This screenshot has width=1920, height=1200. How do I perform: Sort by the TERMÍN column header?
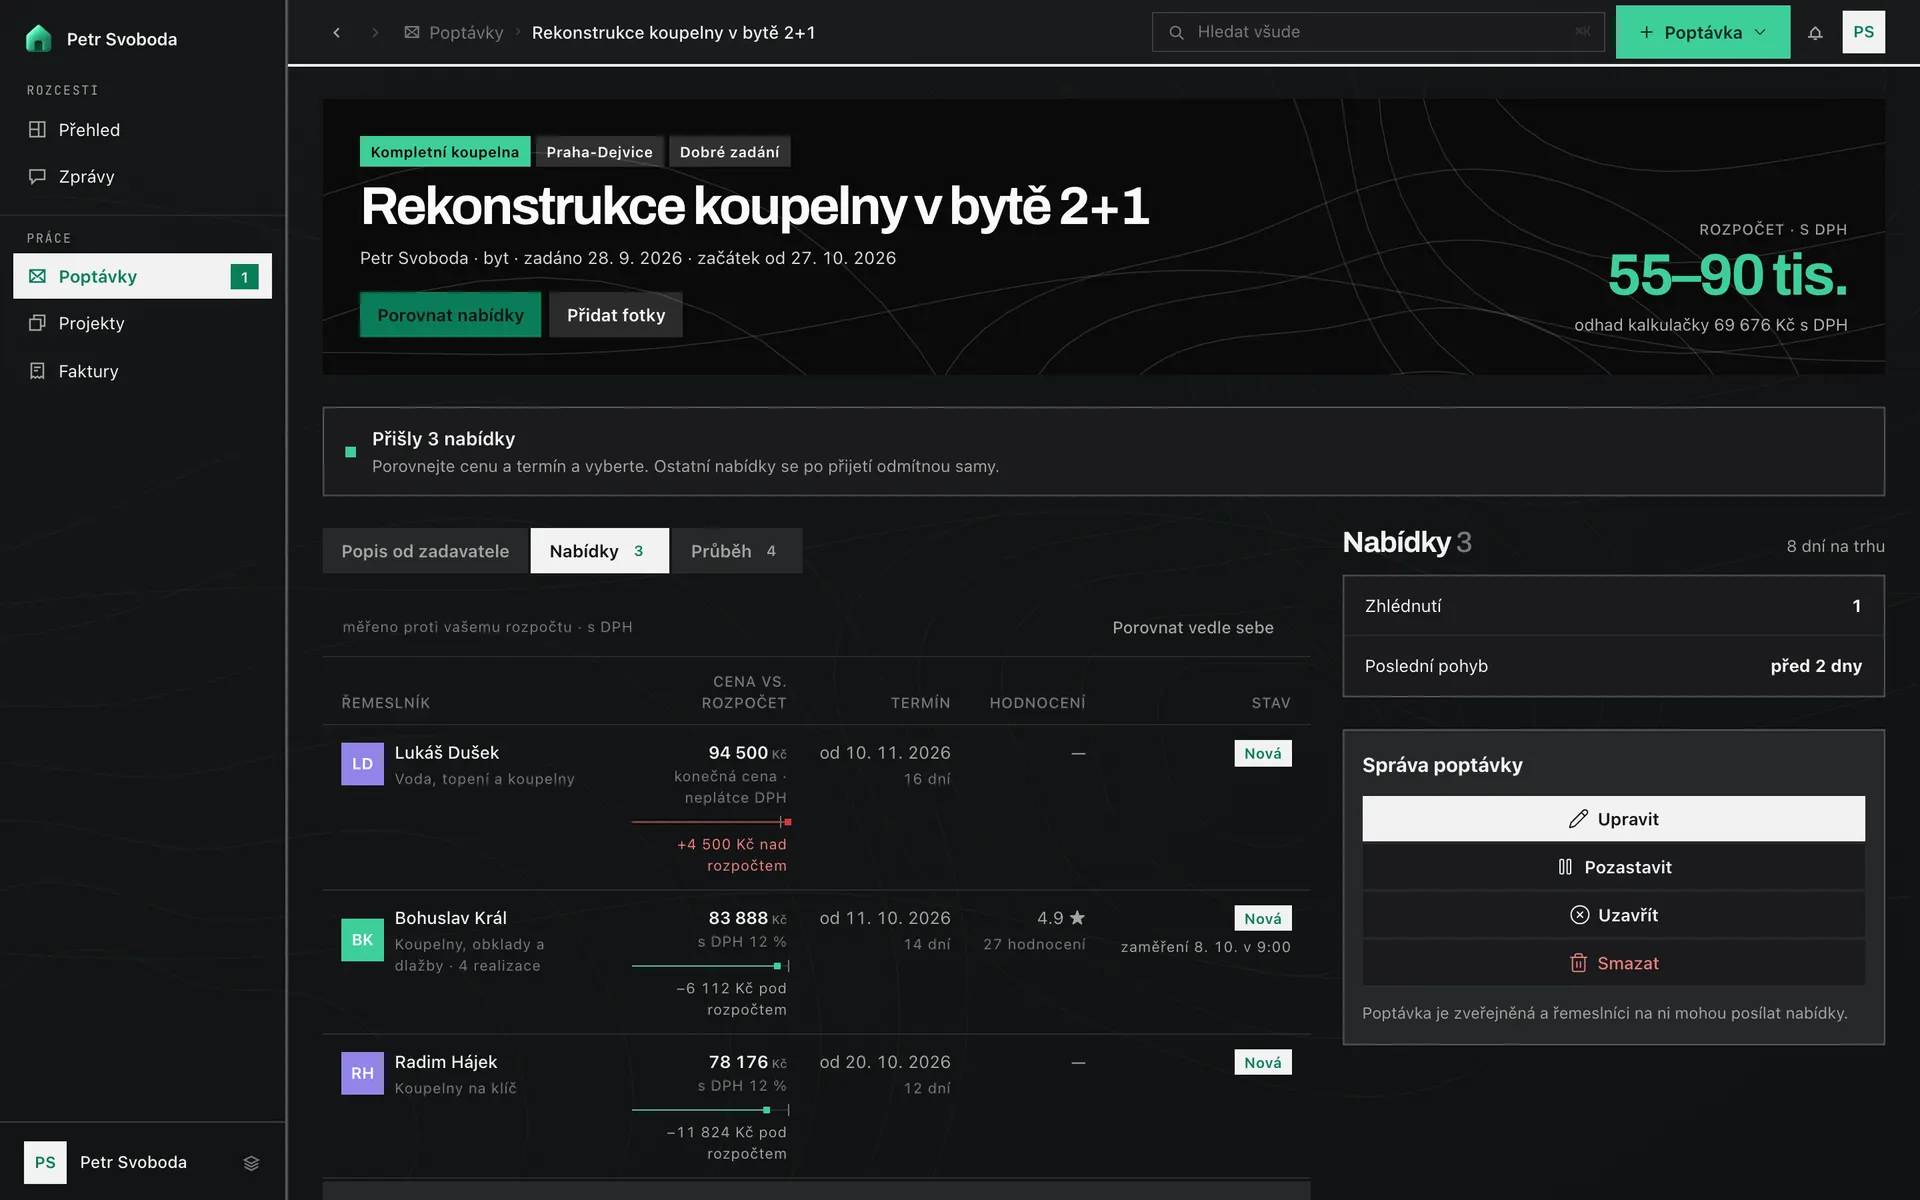coord(920,703)
